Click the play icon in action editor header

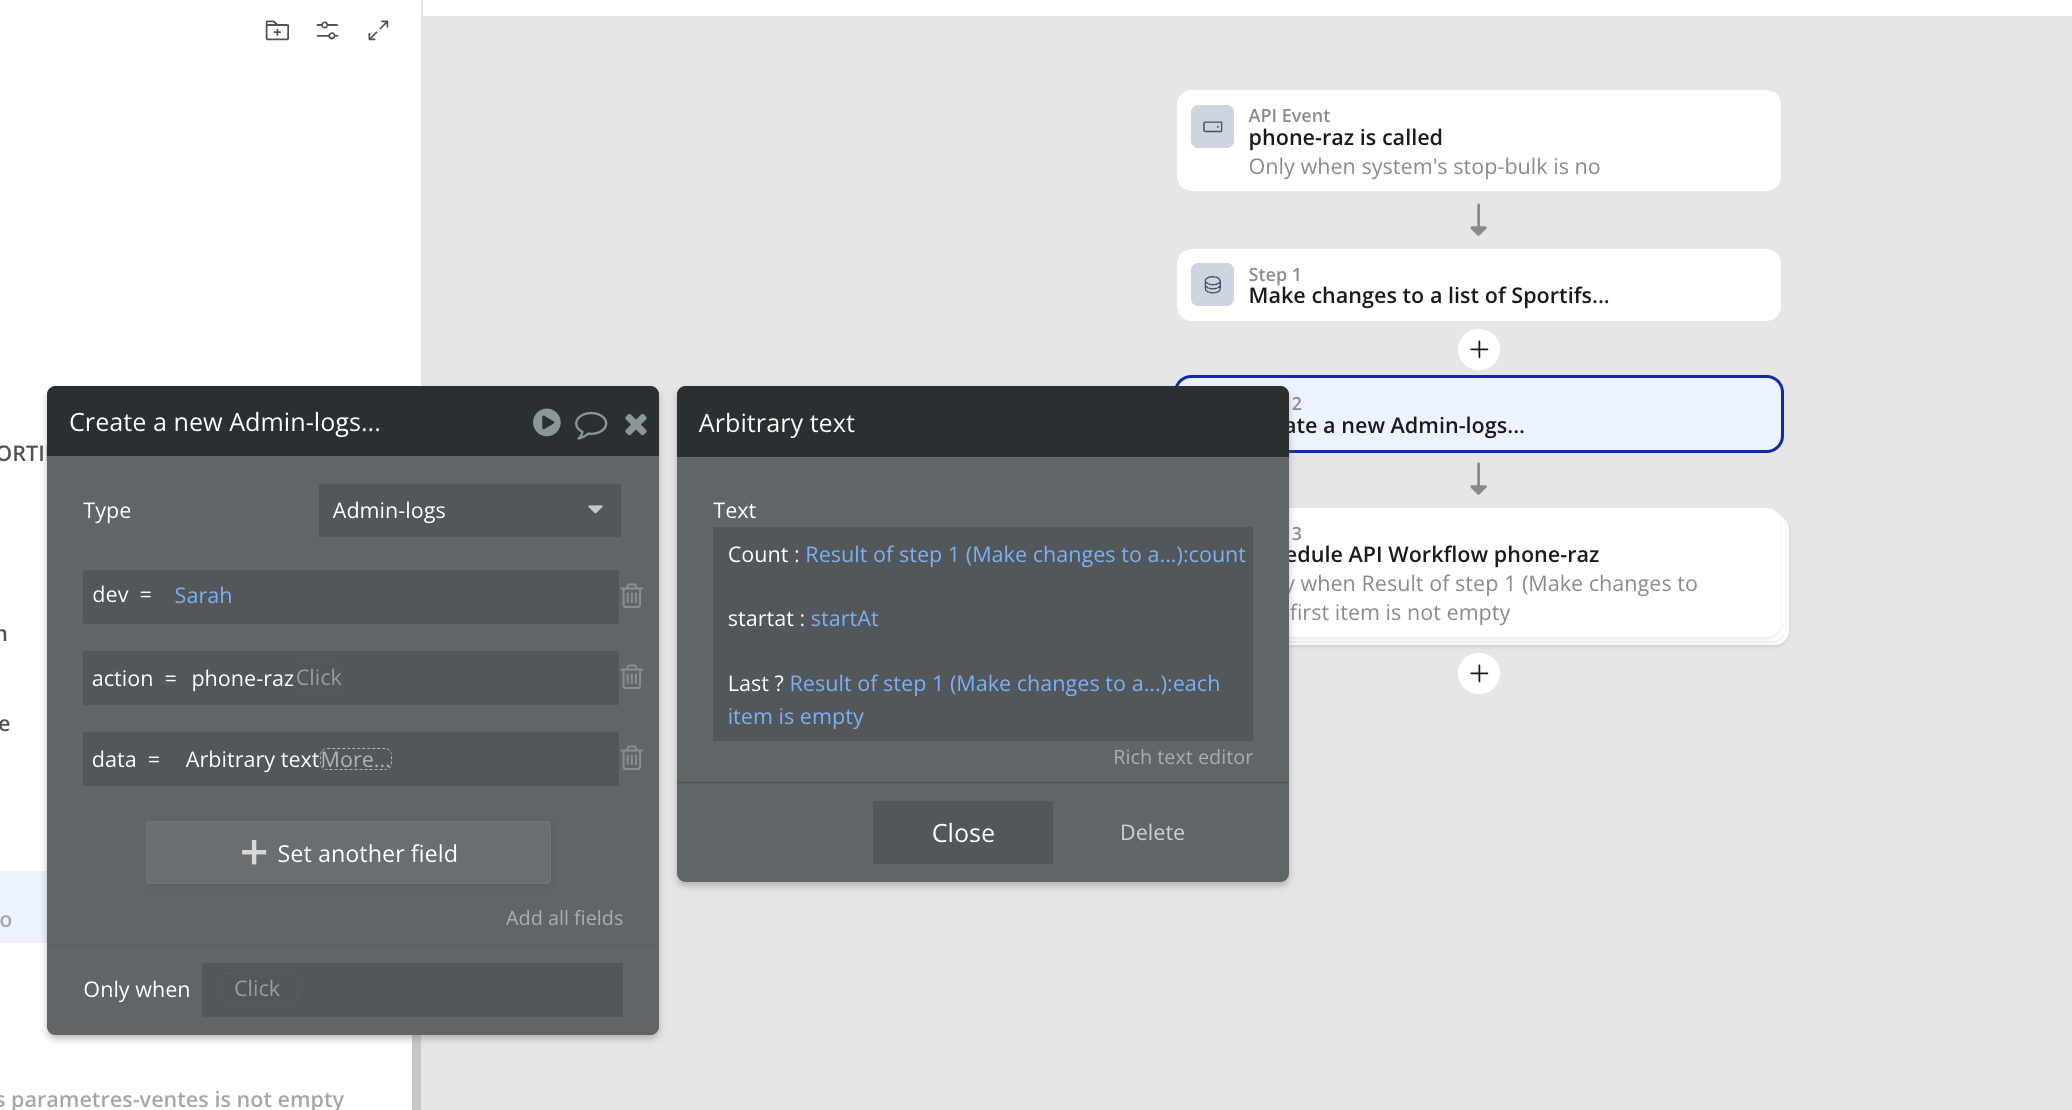[546, 423]
